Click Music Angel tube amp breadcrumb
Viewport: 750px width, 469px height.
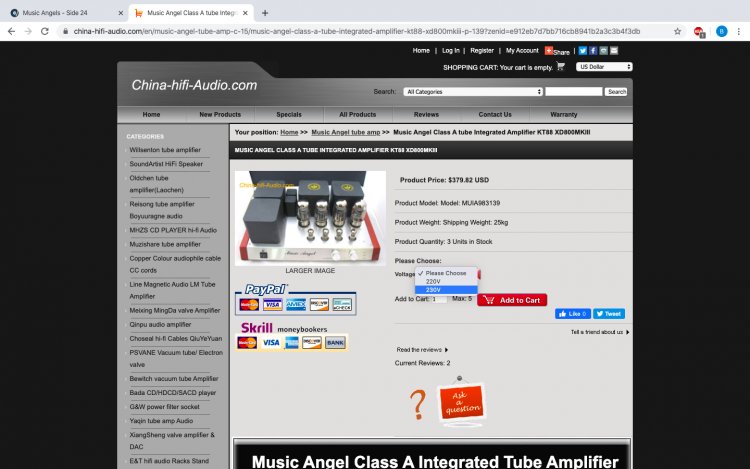click(x=345, y=132)
